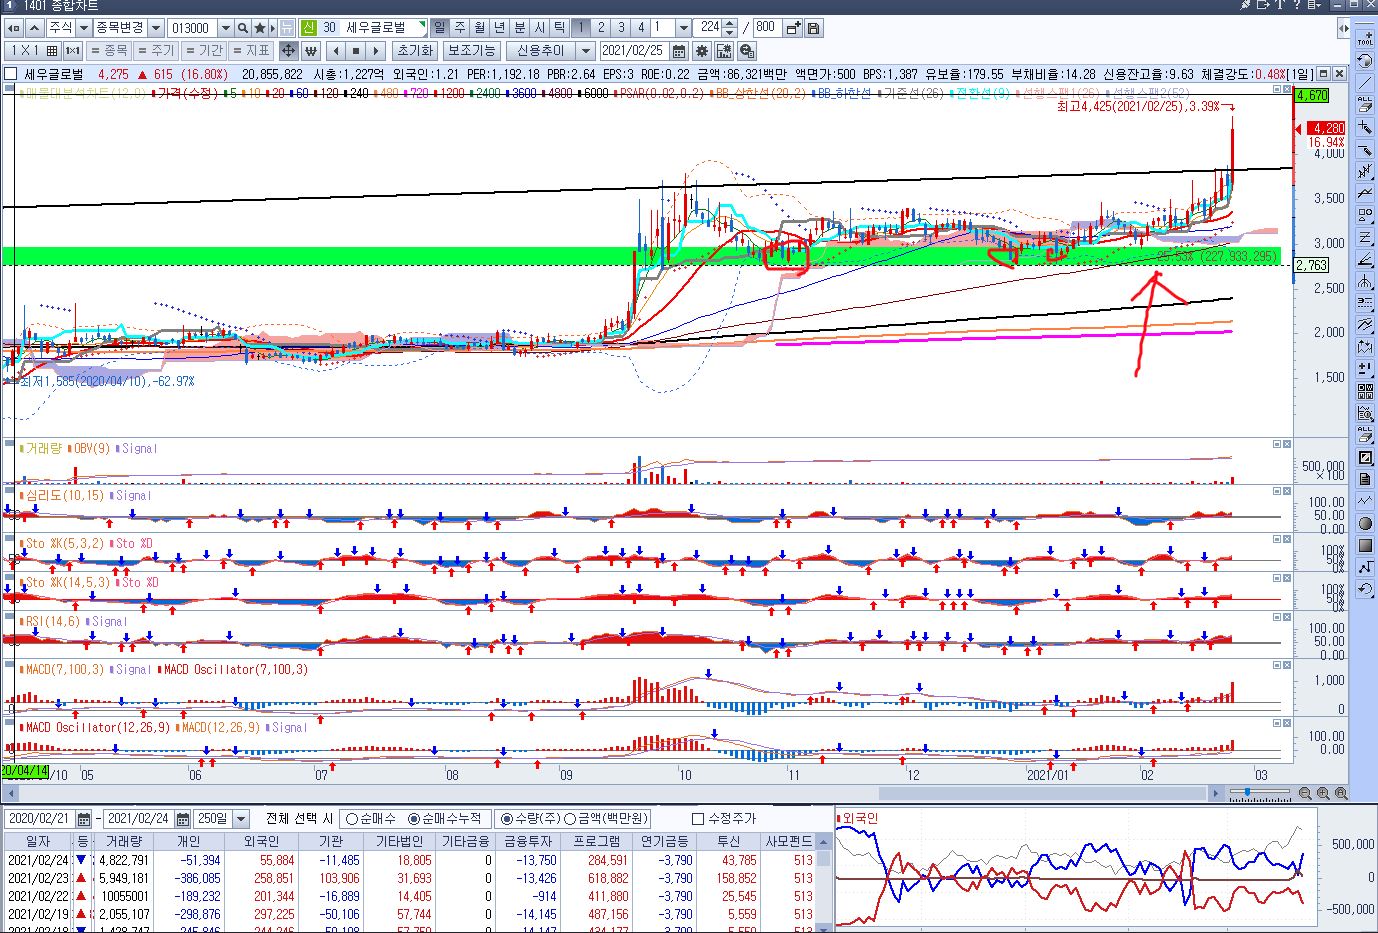The width and height of the screenshot is (1378, 933).
Task: Select the 금액(백만원) radio button
Action: coord(571,819)
